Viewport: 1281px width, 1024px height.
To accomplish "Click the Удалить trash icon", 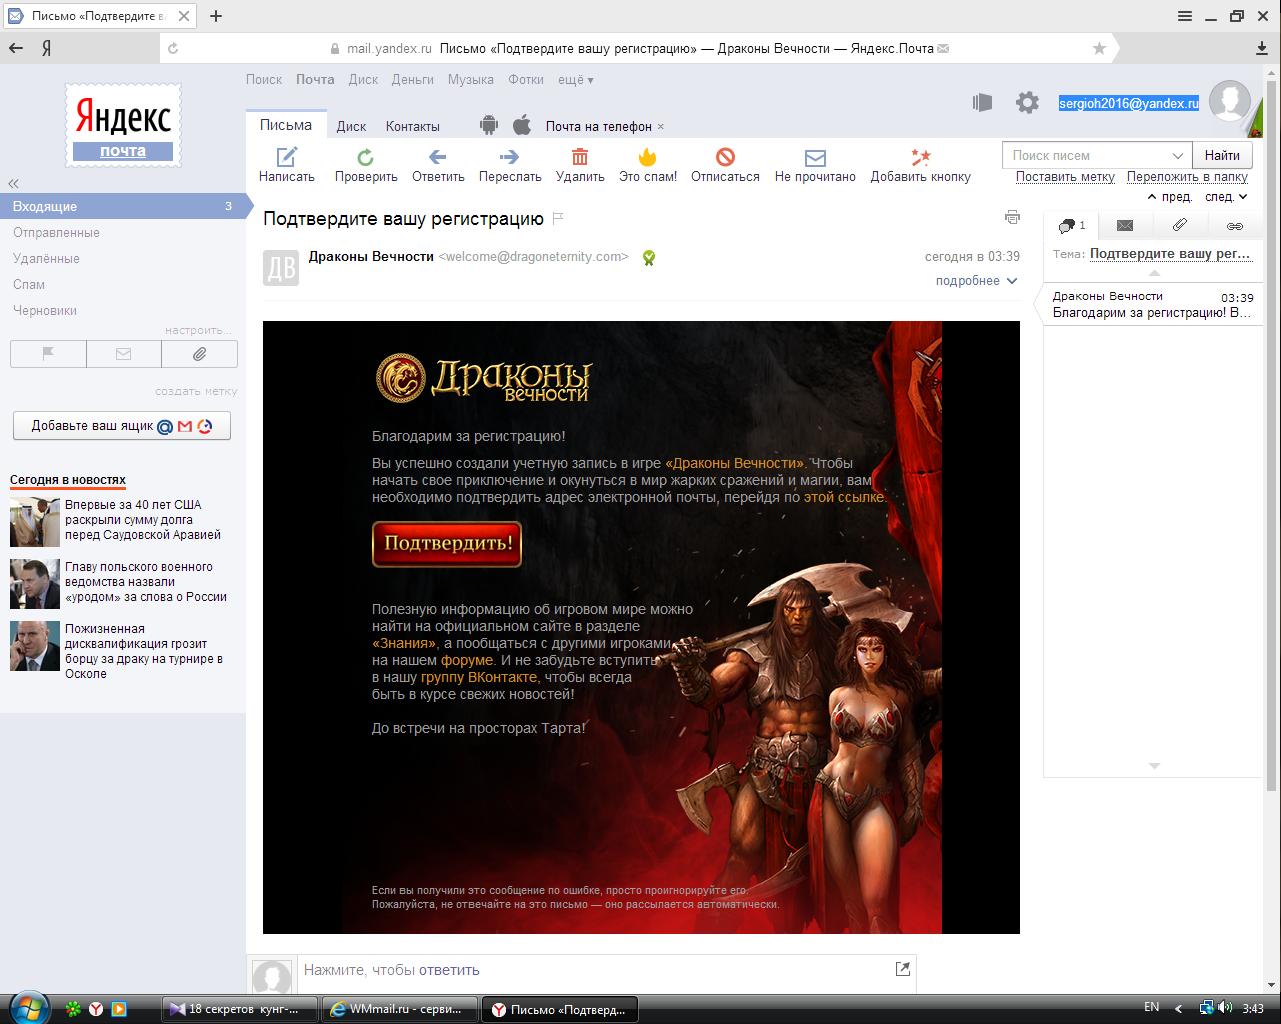I will 580,156.
